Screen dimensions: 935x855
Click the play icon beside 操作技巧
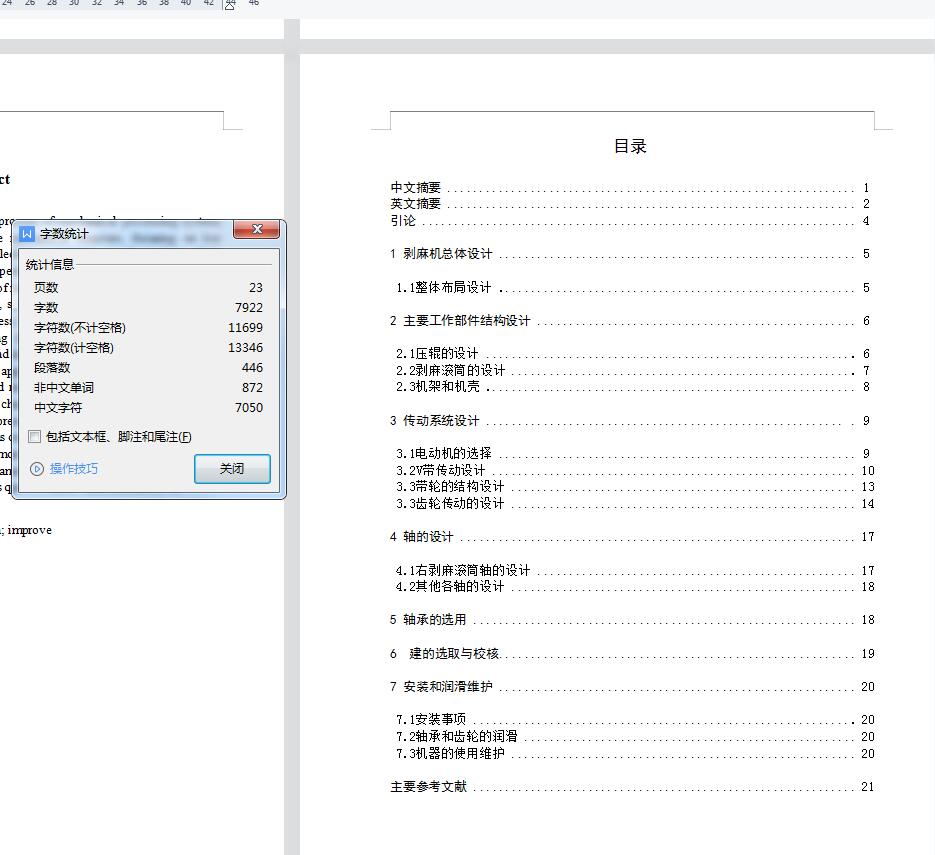37,469
